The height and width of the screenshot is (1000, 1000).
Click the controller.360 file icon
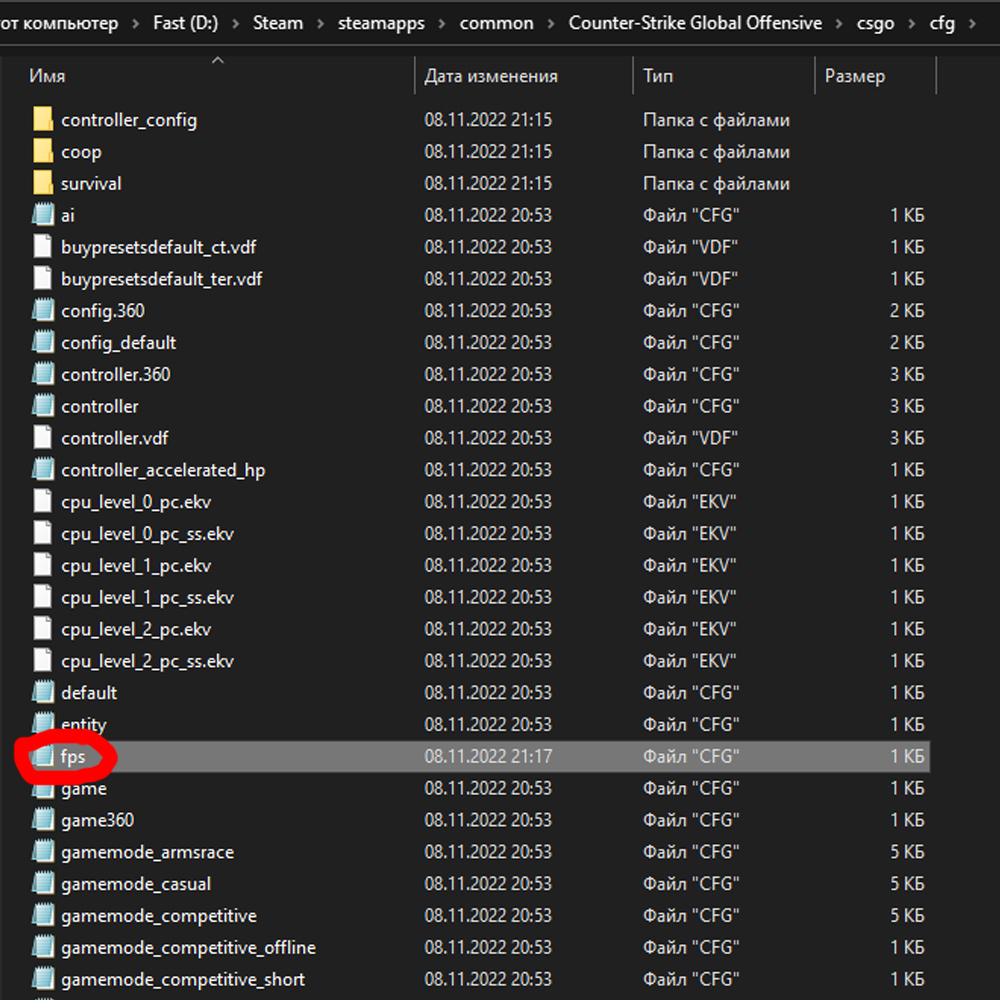coord(43,374)
